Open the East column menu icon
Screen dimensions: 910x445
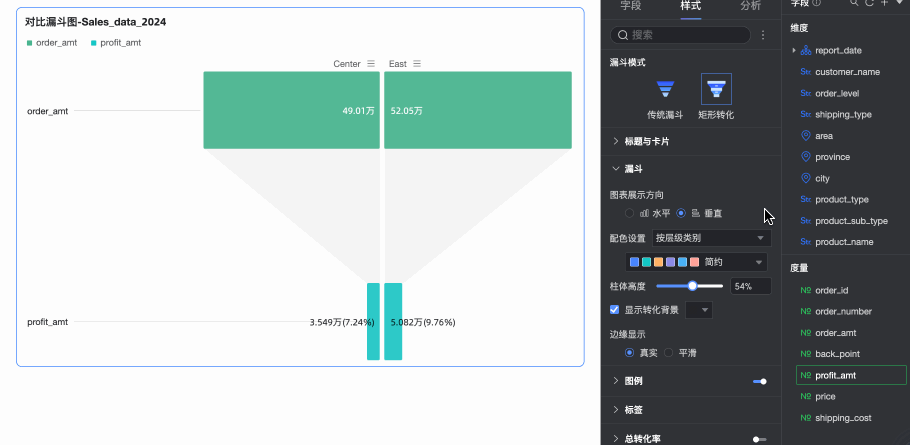point(417,64)
